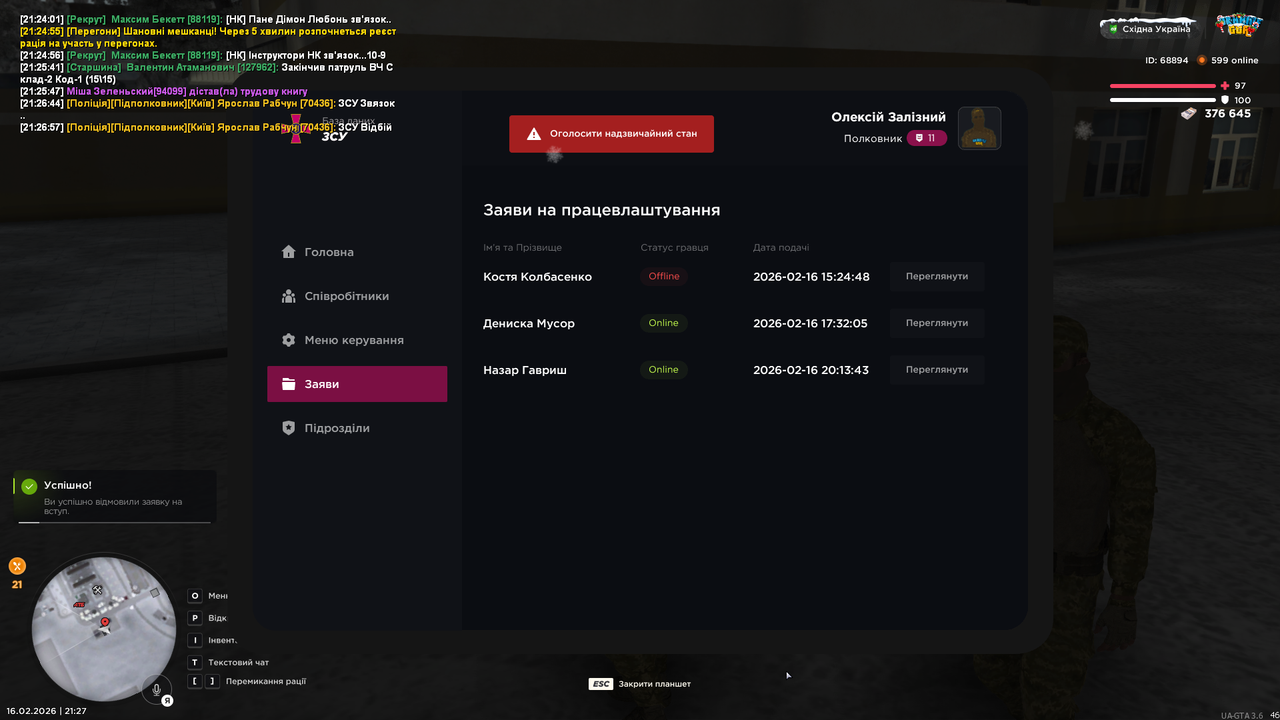Click the 599 online counter
Viewport: 1280px width, 720px height.
point(1228,60)
